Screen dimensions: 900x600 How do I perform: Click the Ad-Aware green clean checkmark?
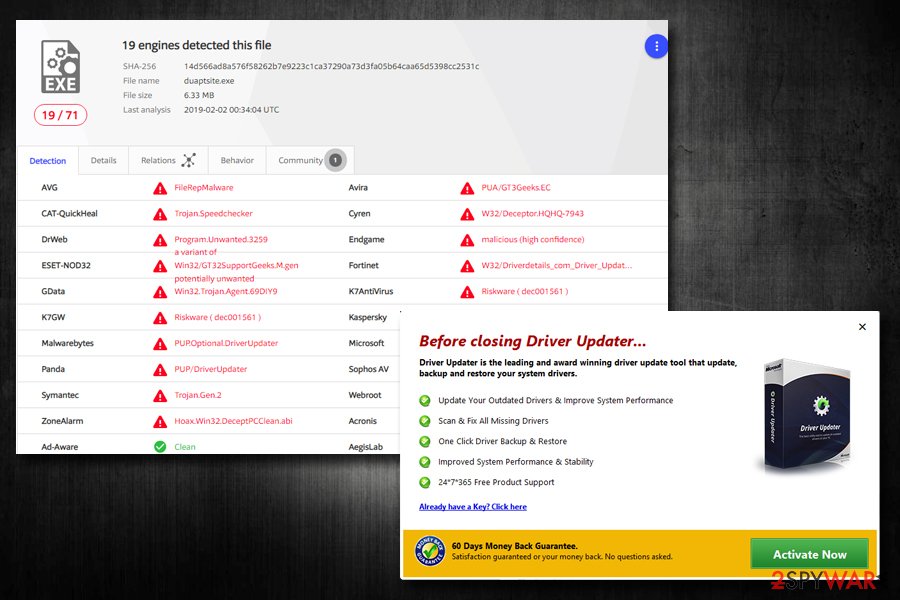click(160, 447)
